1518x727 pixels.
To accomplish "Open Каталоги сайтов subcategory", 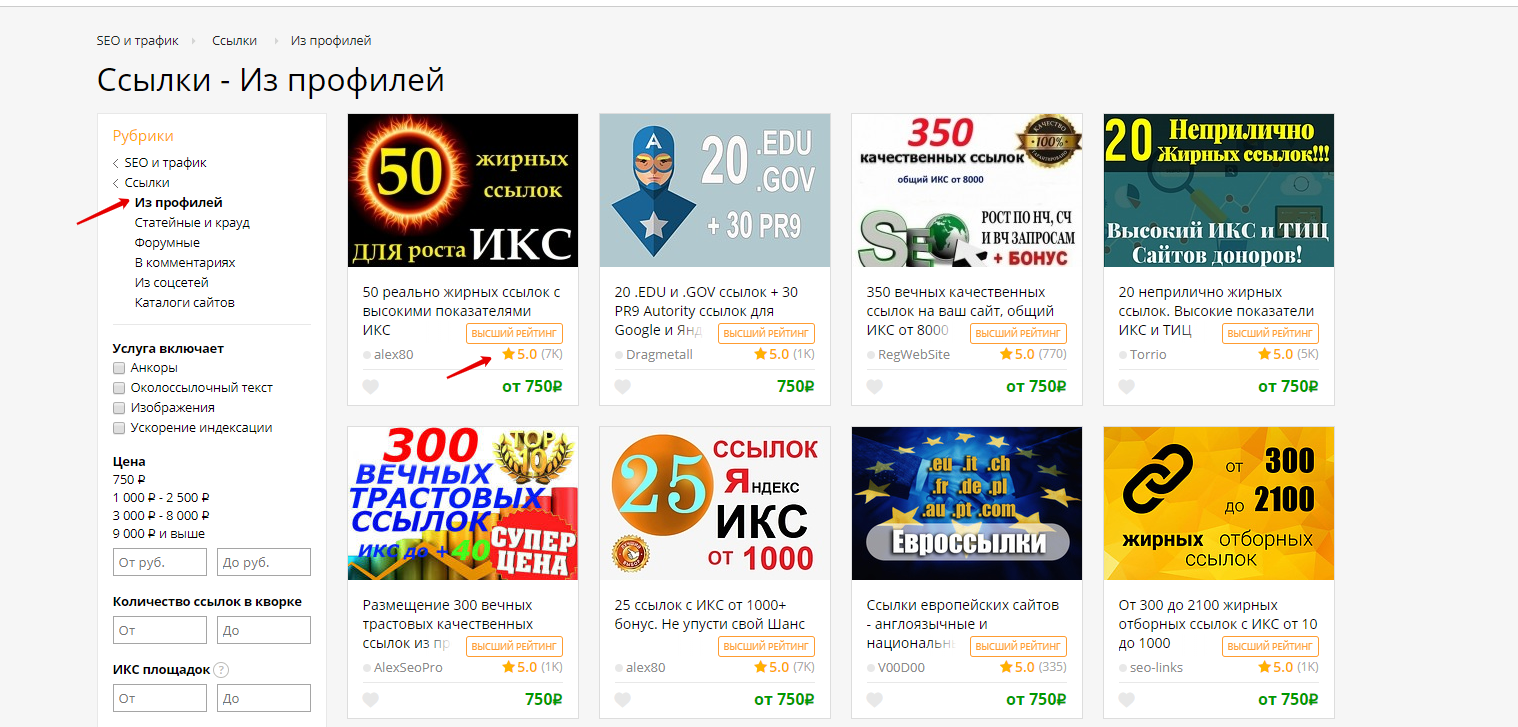I will [x=185, y=302].
